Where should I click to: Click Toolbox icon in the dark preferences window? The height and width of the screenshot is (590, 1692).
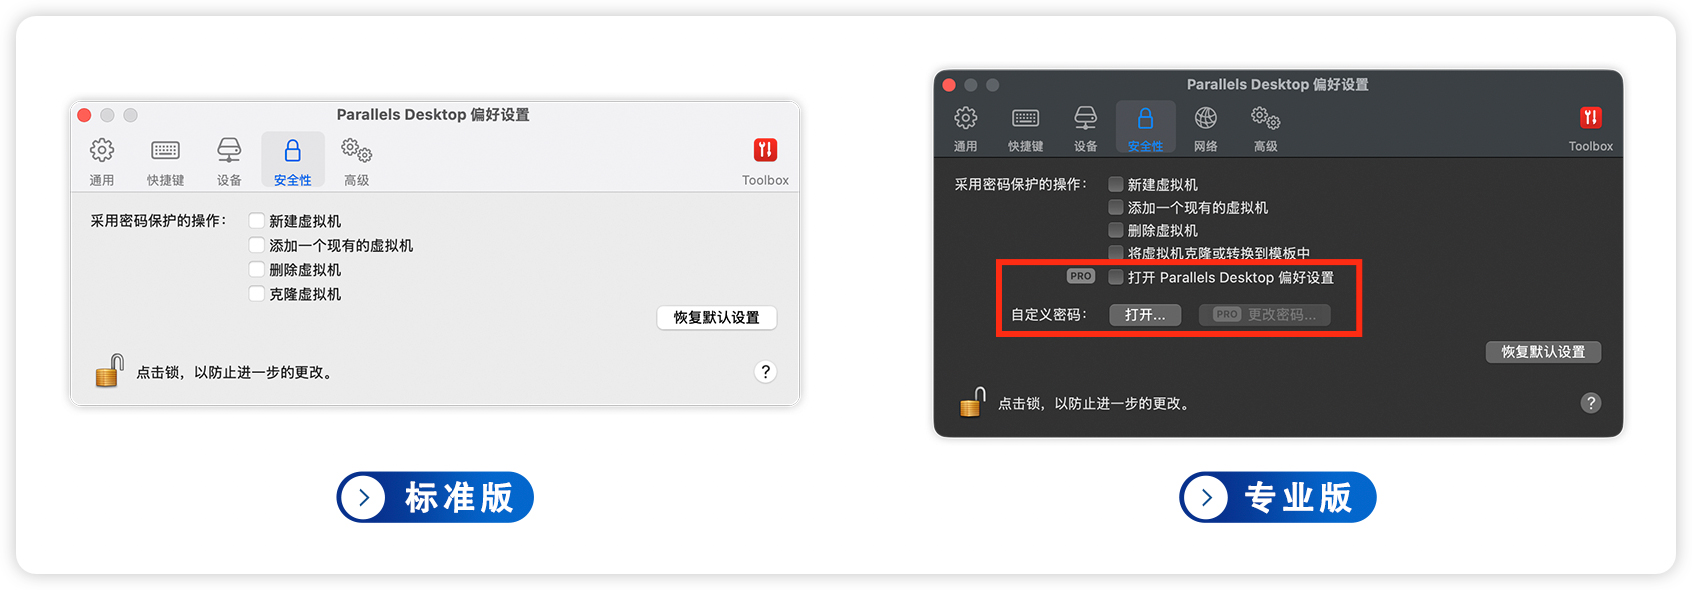(1590, 119)
